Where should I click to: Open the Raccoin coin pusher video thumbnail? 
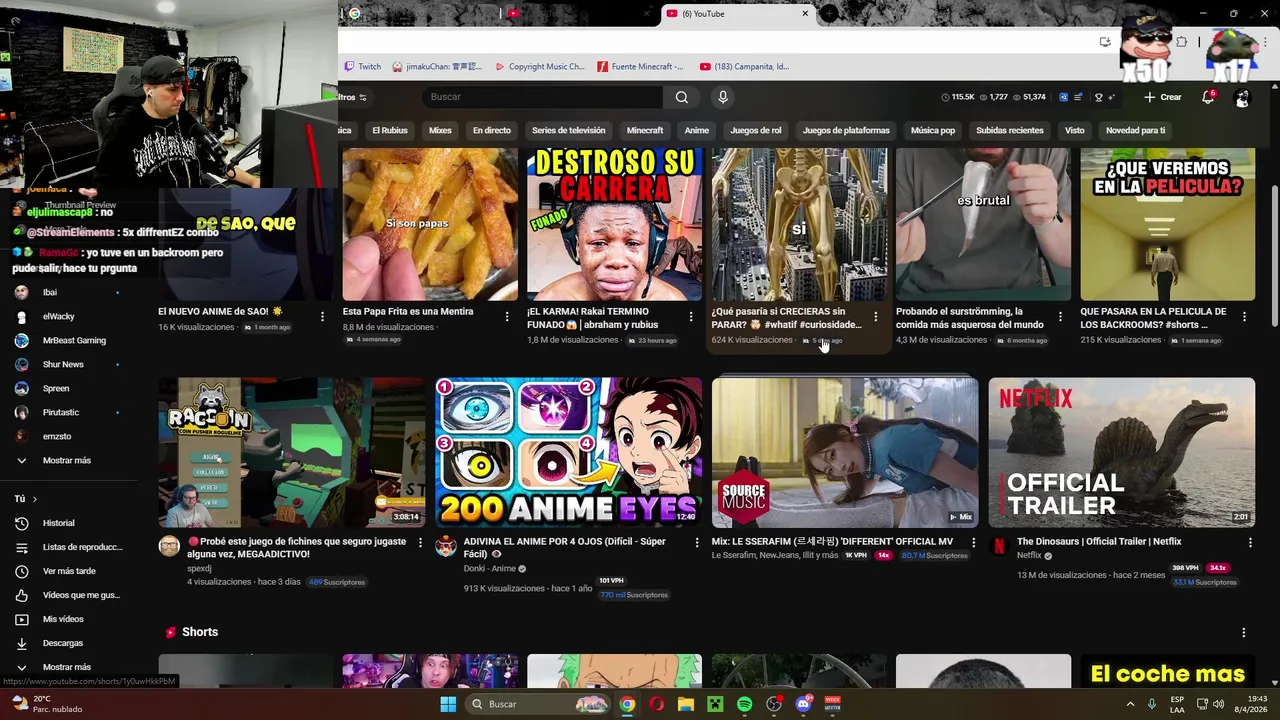click(x=291, y=452)
